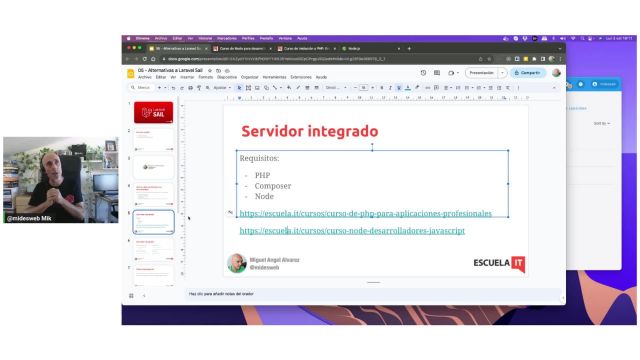
Task: Open the Google account avatar in Slides
Action: [556, 73]
